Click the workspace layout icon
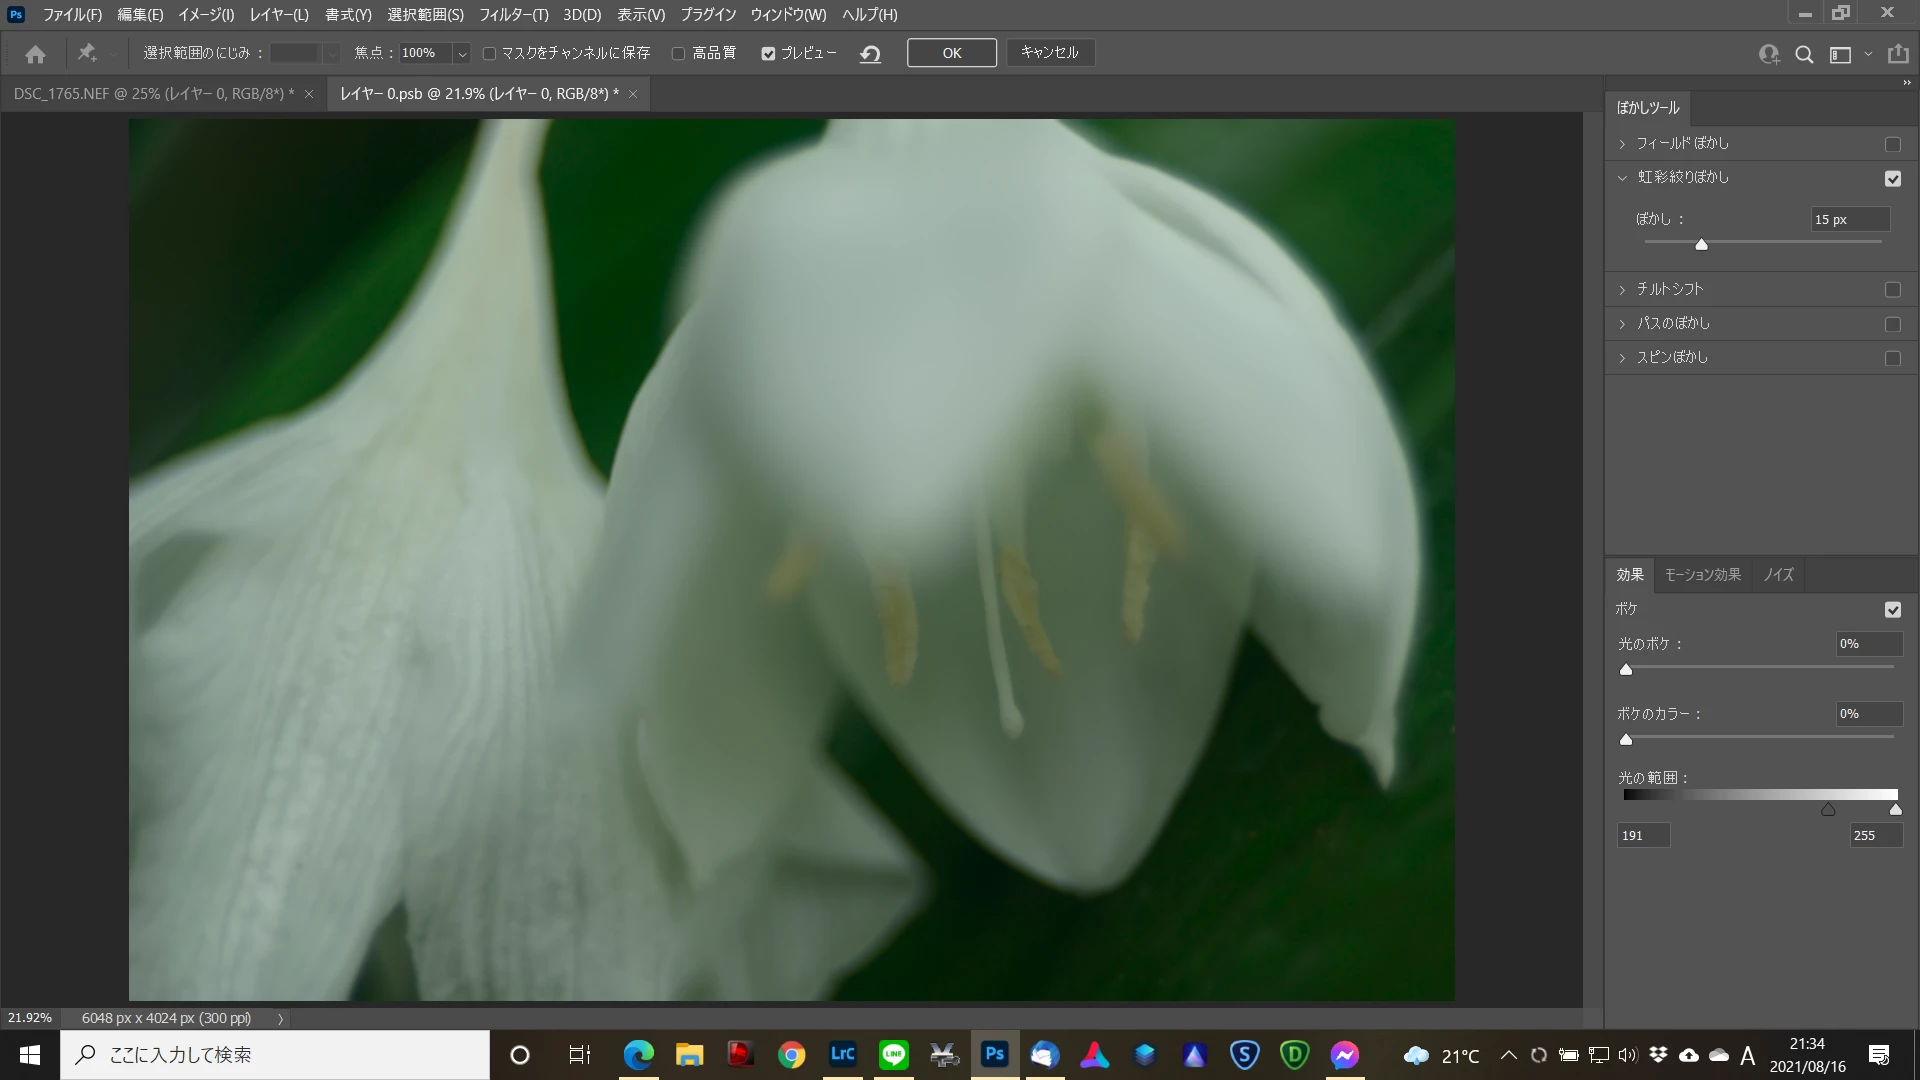1920x1080 pixels. point(1840,55)
